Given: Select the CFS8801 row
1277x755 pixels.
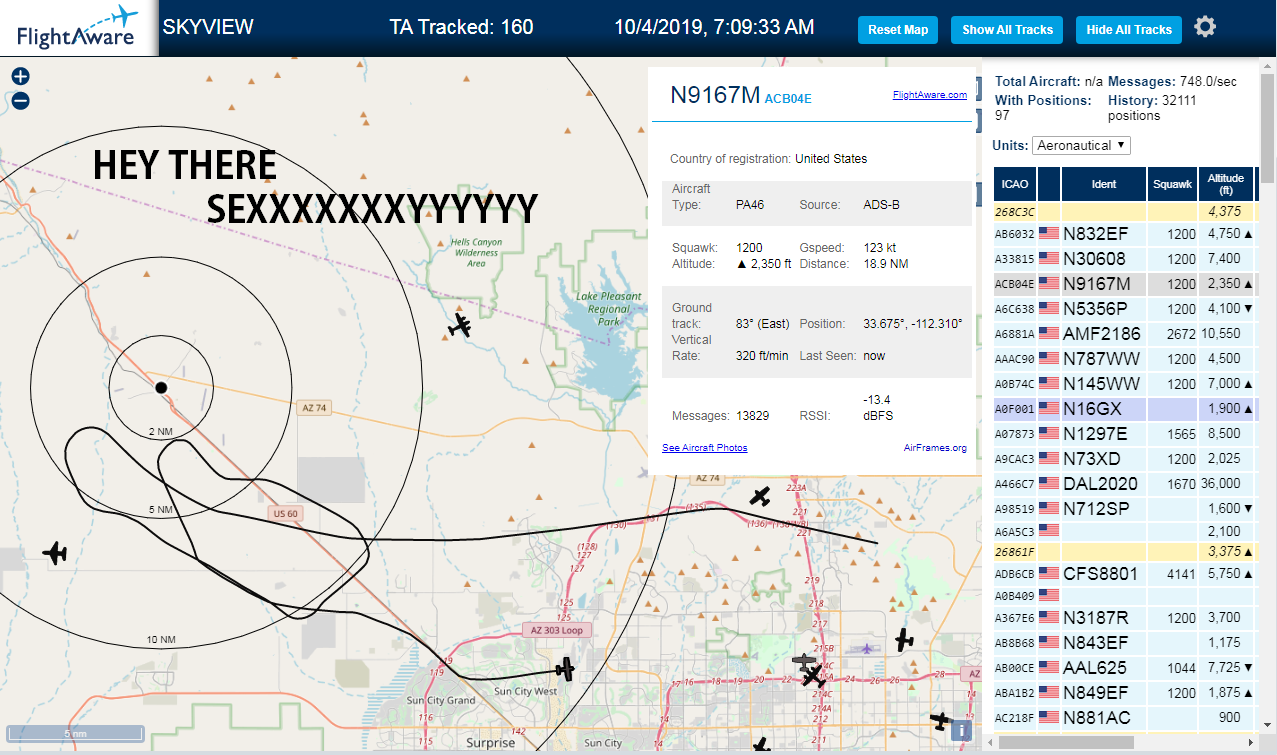Looking at the screenshot, I should pyautogui.click(x=1125, y=574).
